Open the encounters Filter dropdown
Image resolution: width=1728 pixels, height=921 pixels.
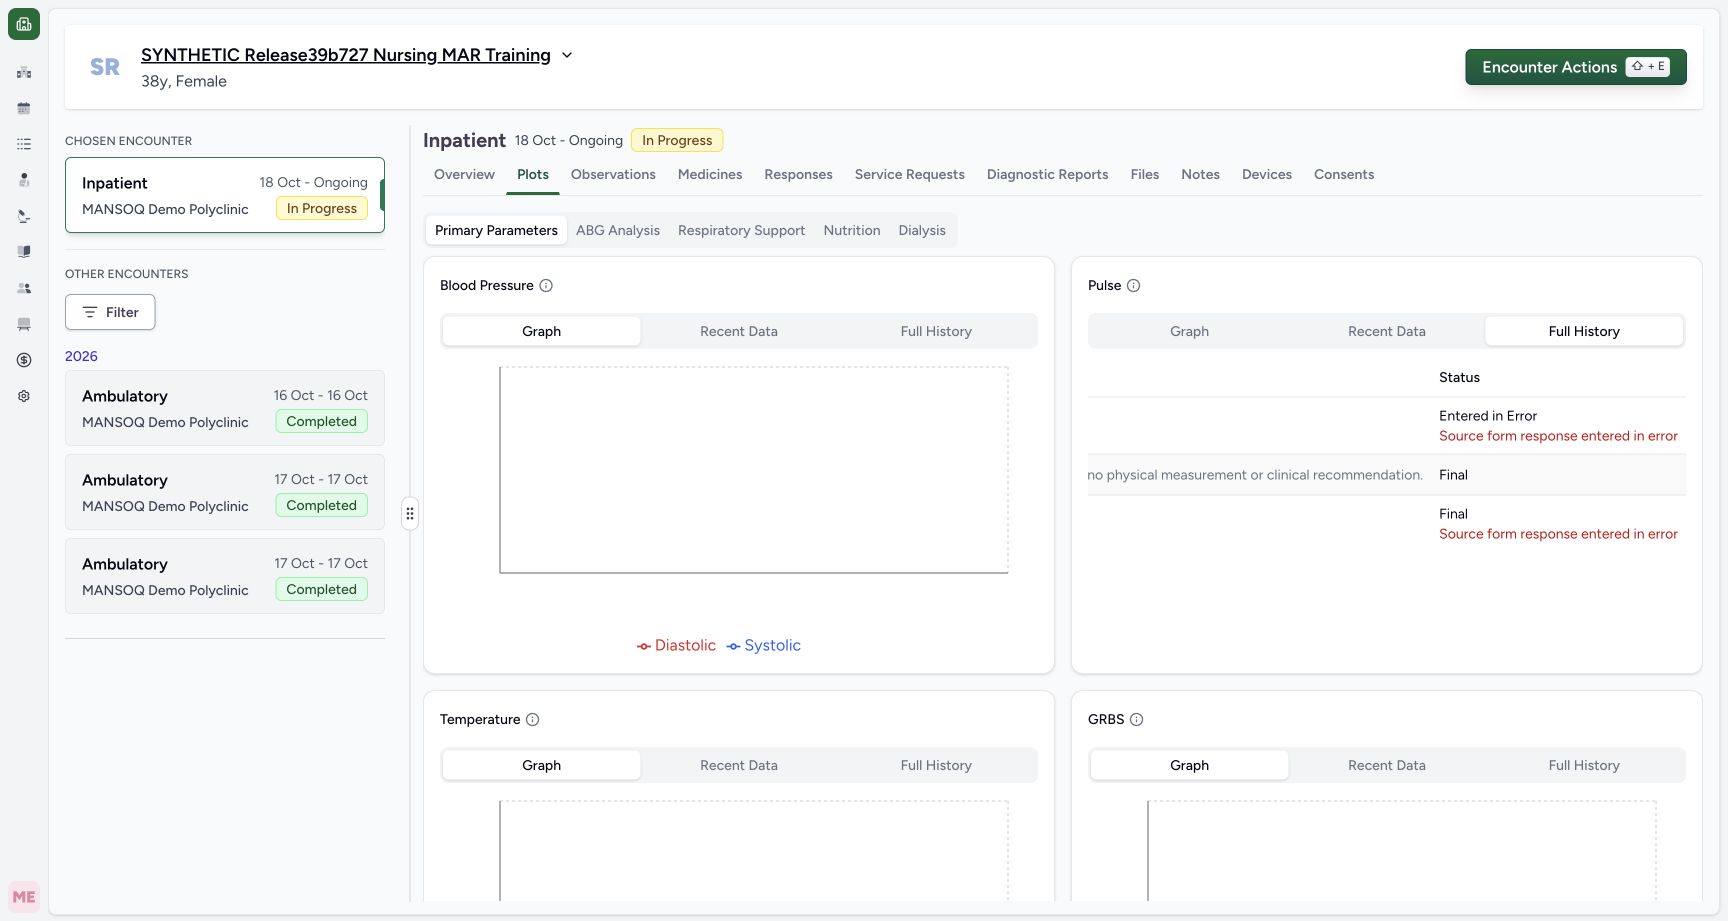point(110,312)
